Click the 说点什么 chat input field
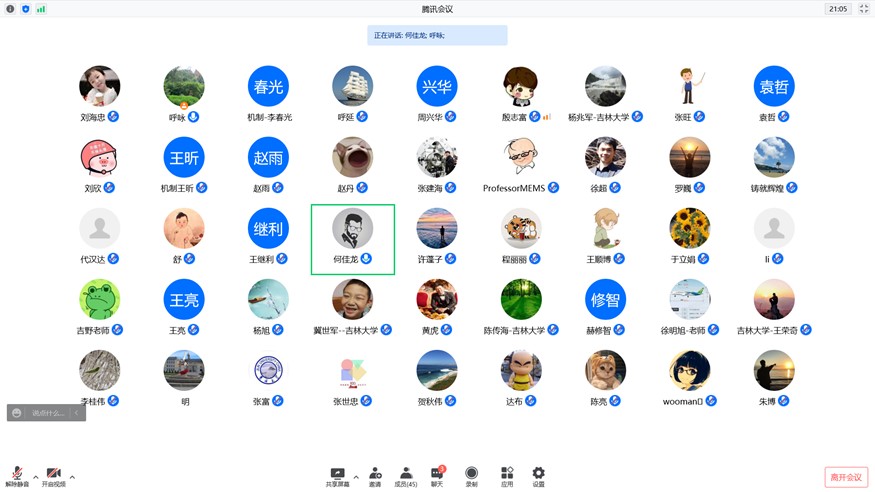The image size is (875, 492). click(x=48, y=413)
